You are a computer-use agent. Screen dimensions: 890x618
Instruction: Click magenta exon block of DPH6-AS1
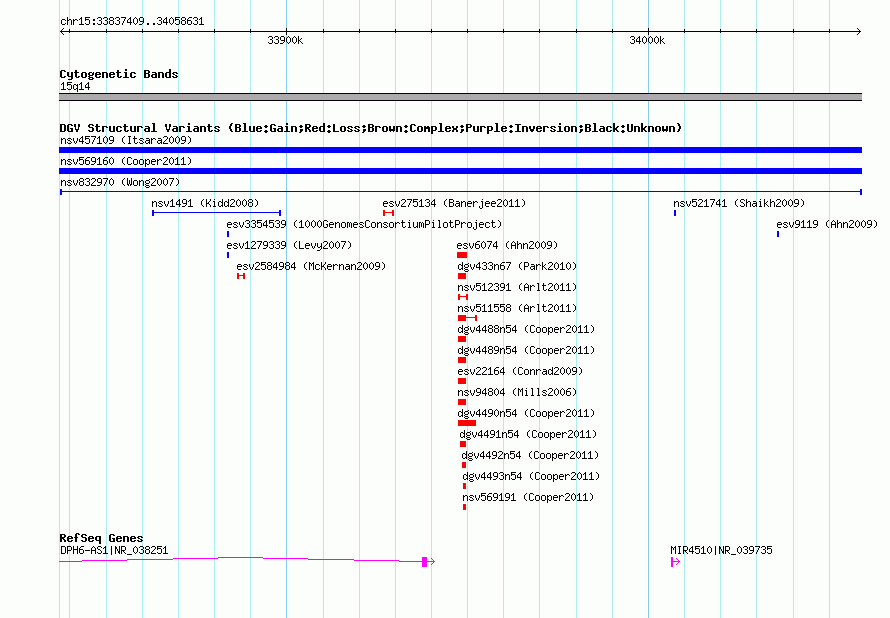coord(425,562)
